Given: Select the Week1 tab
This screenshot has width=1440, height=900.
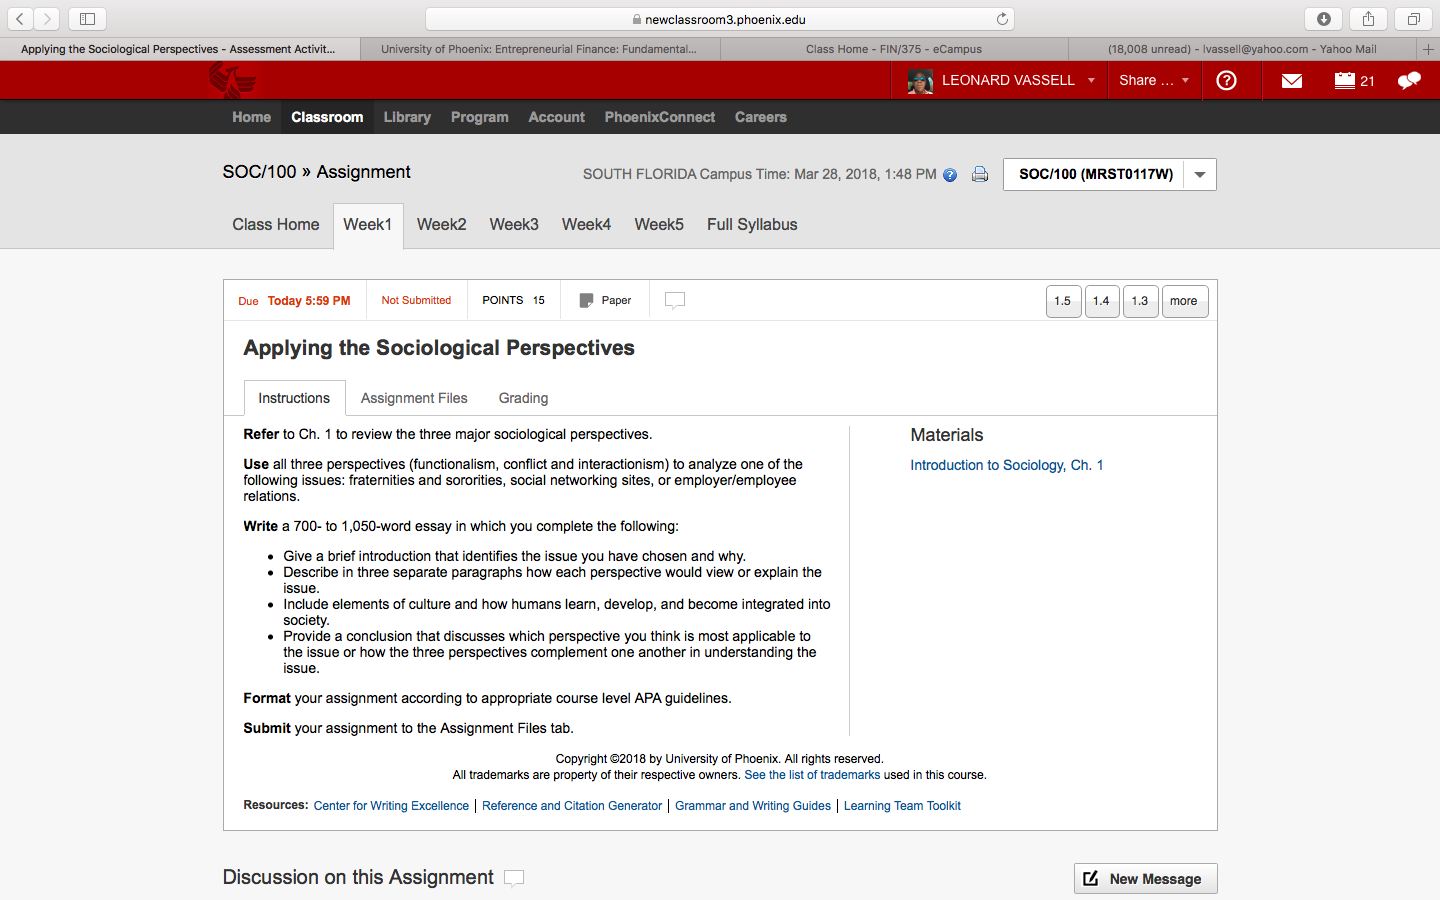Looking at the screenshot, I should pos(368,225).
